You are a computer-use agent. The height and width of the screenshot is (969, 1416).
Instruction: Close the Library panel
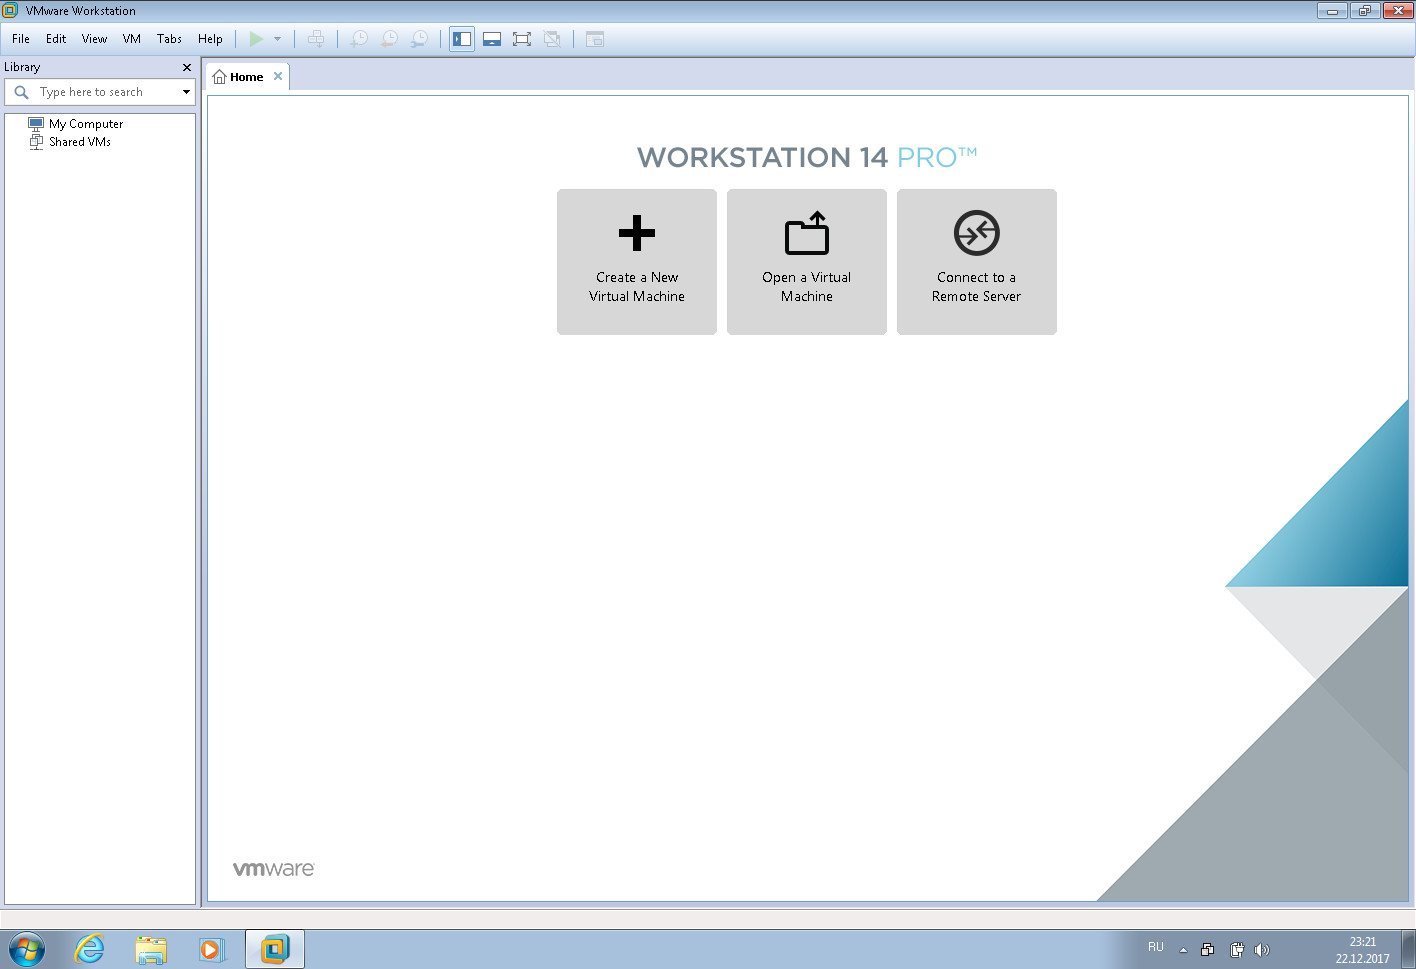[x=186, y=67]
